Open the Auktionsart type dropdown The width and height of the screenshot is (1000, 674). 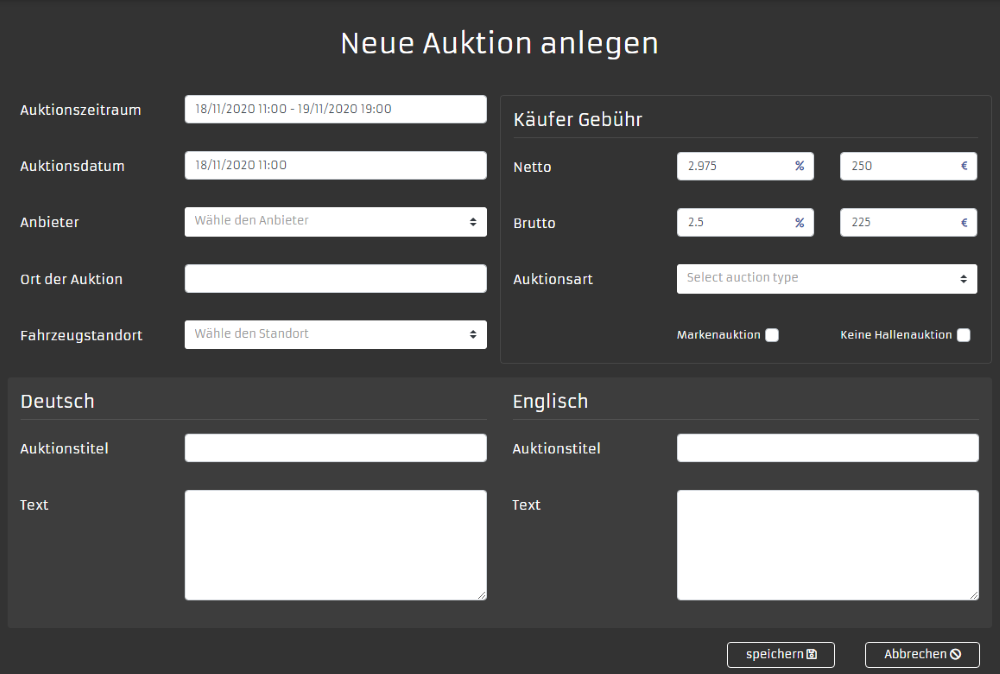[x=826, y=279]
